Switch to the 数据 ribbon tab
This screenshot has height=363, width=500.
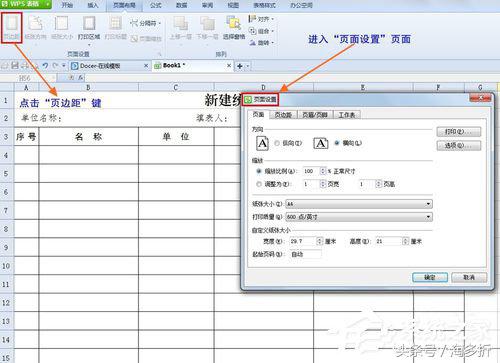point(182,5)
